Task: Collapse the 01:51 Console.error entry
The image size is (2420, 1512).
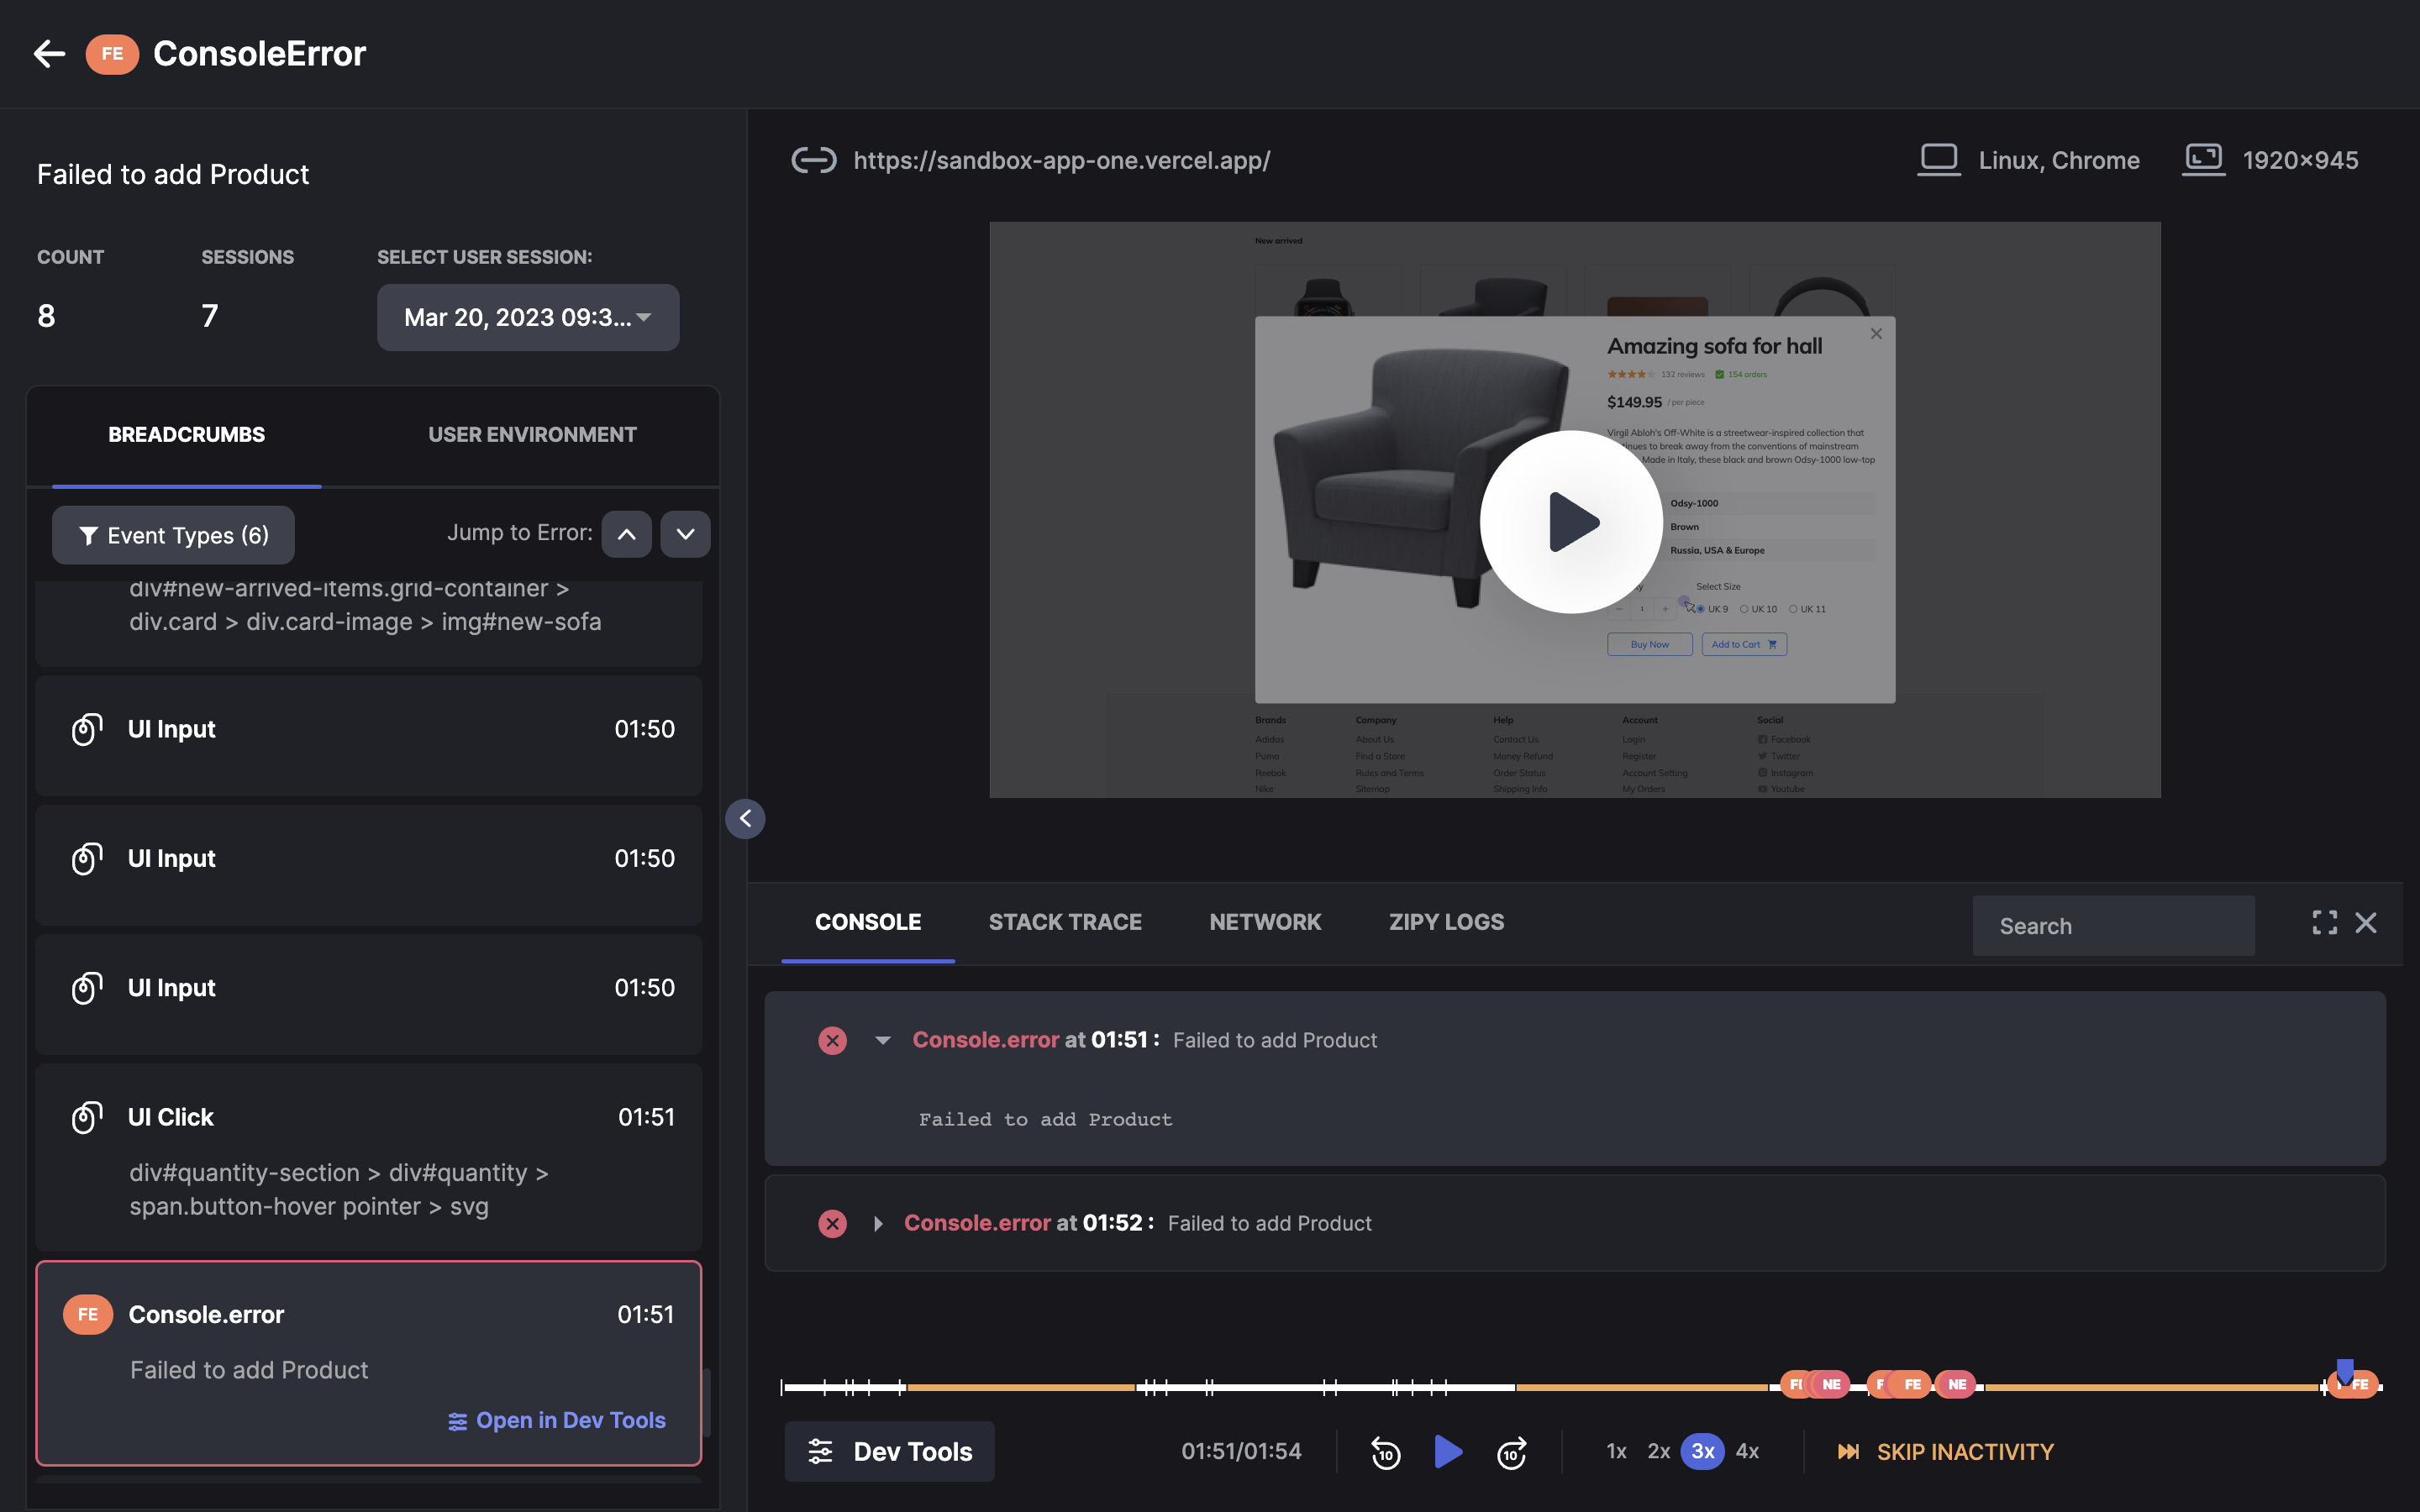Action: 882,1040
